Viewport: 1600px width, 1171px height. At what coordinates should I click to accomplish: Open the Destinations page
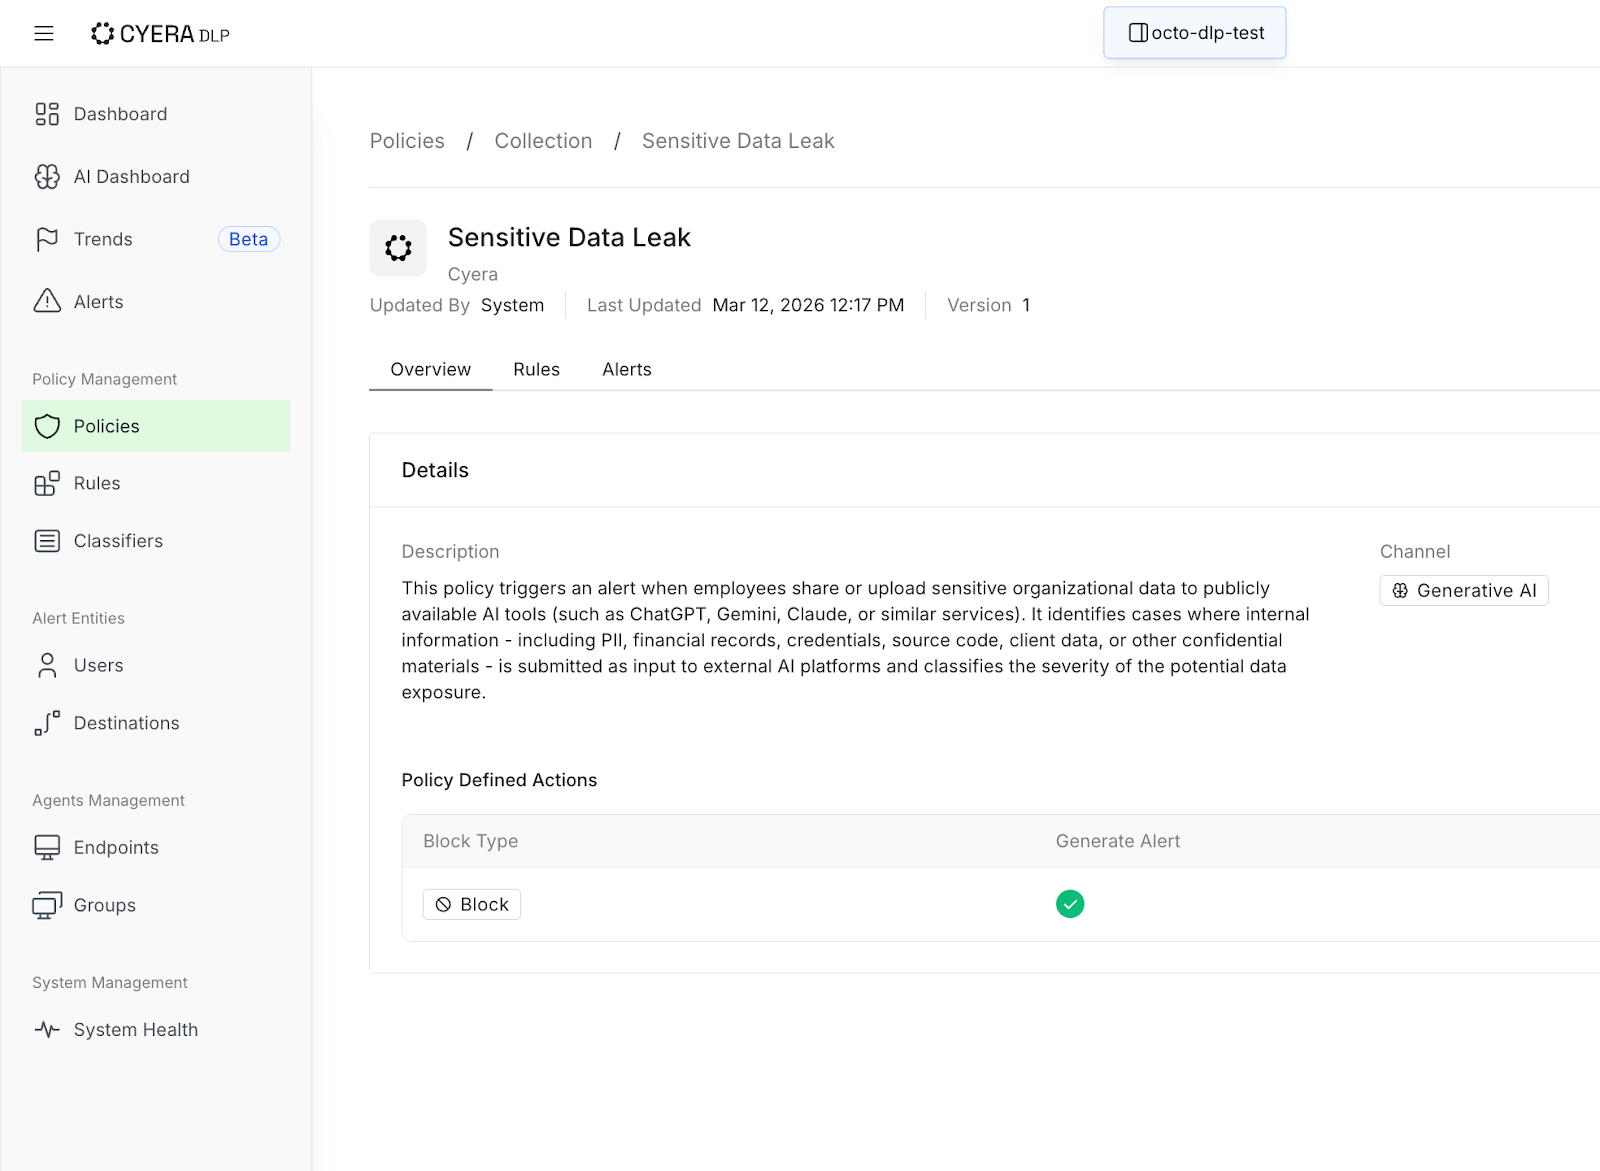(x=126, y=722)
